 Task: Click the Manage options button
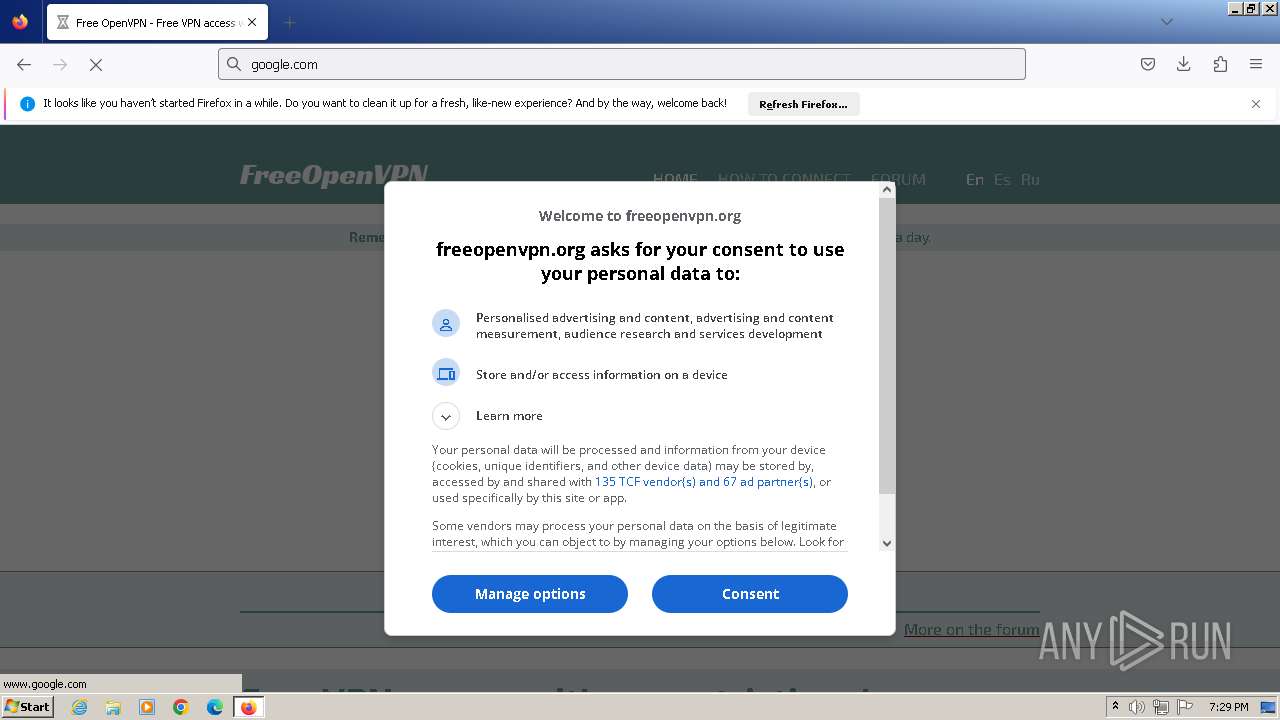point(530,594)
